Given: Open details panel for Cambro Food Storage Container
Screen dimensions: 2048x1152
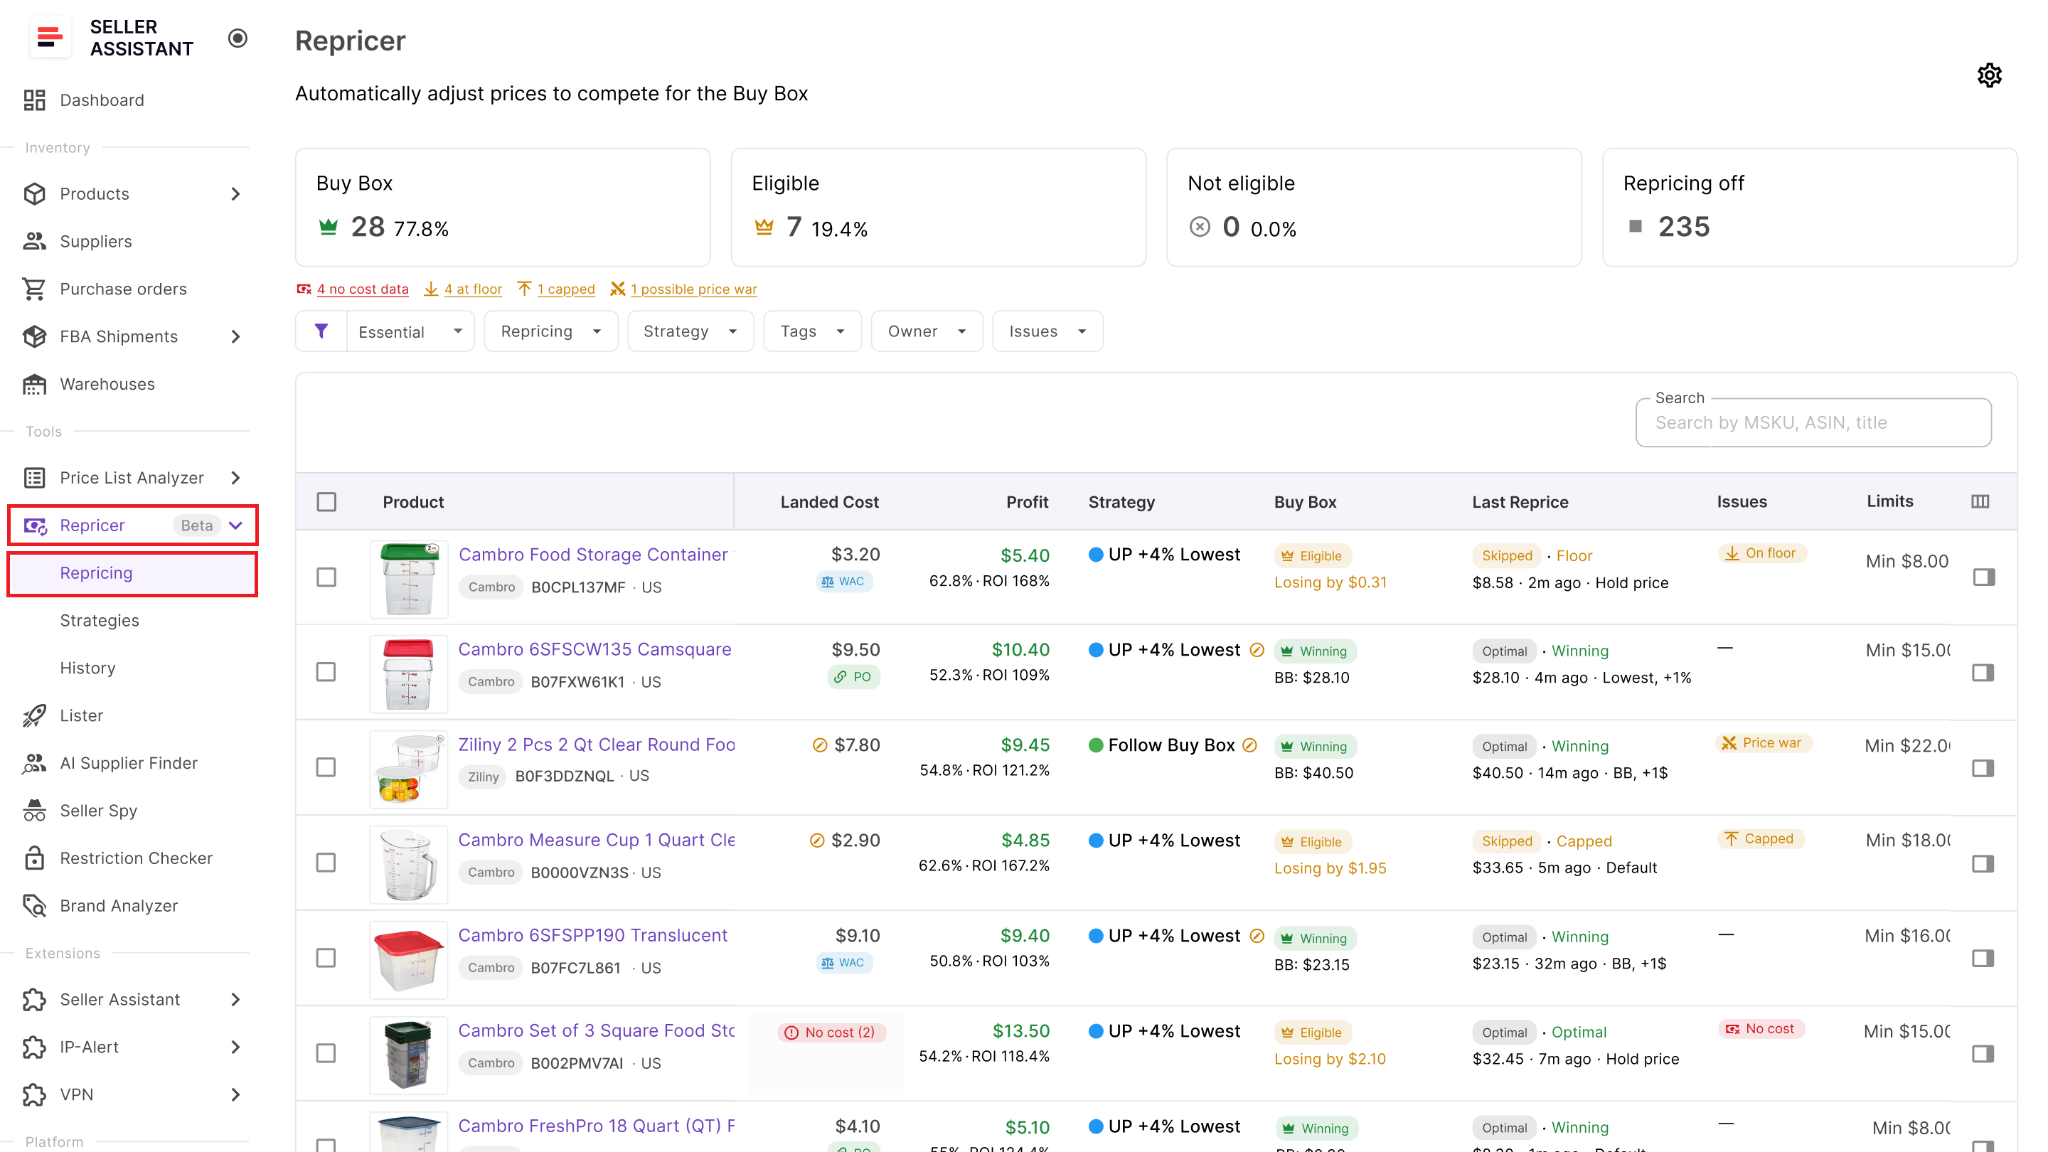Looking at the screenshot, I should coord(1984,577).
